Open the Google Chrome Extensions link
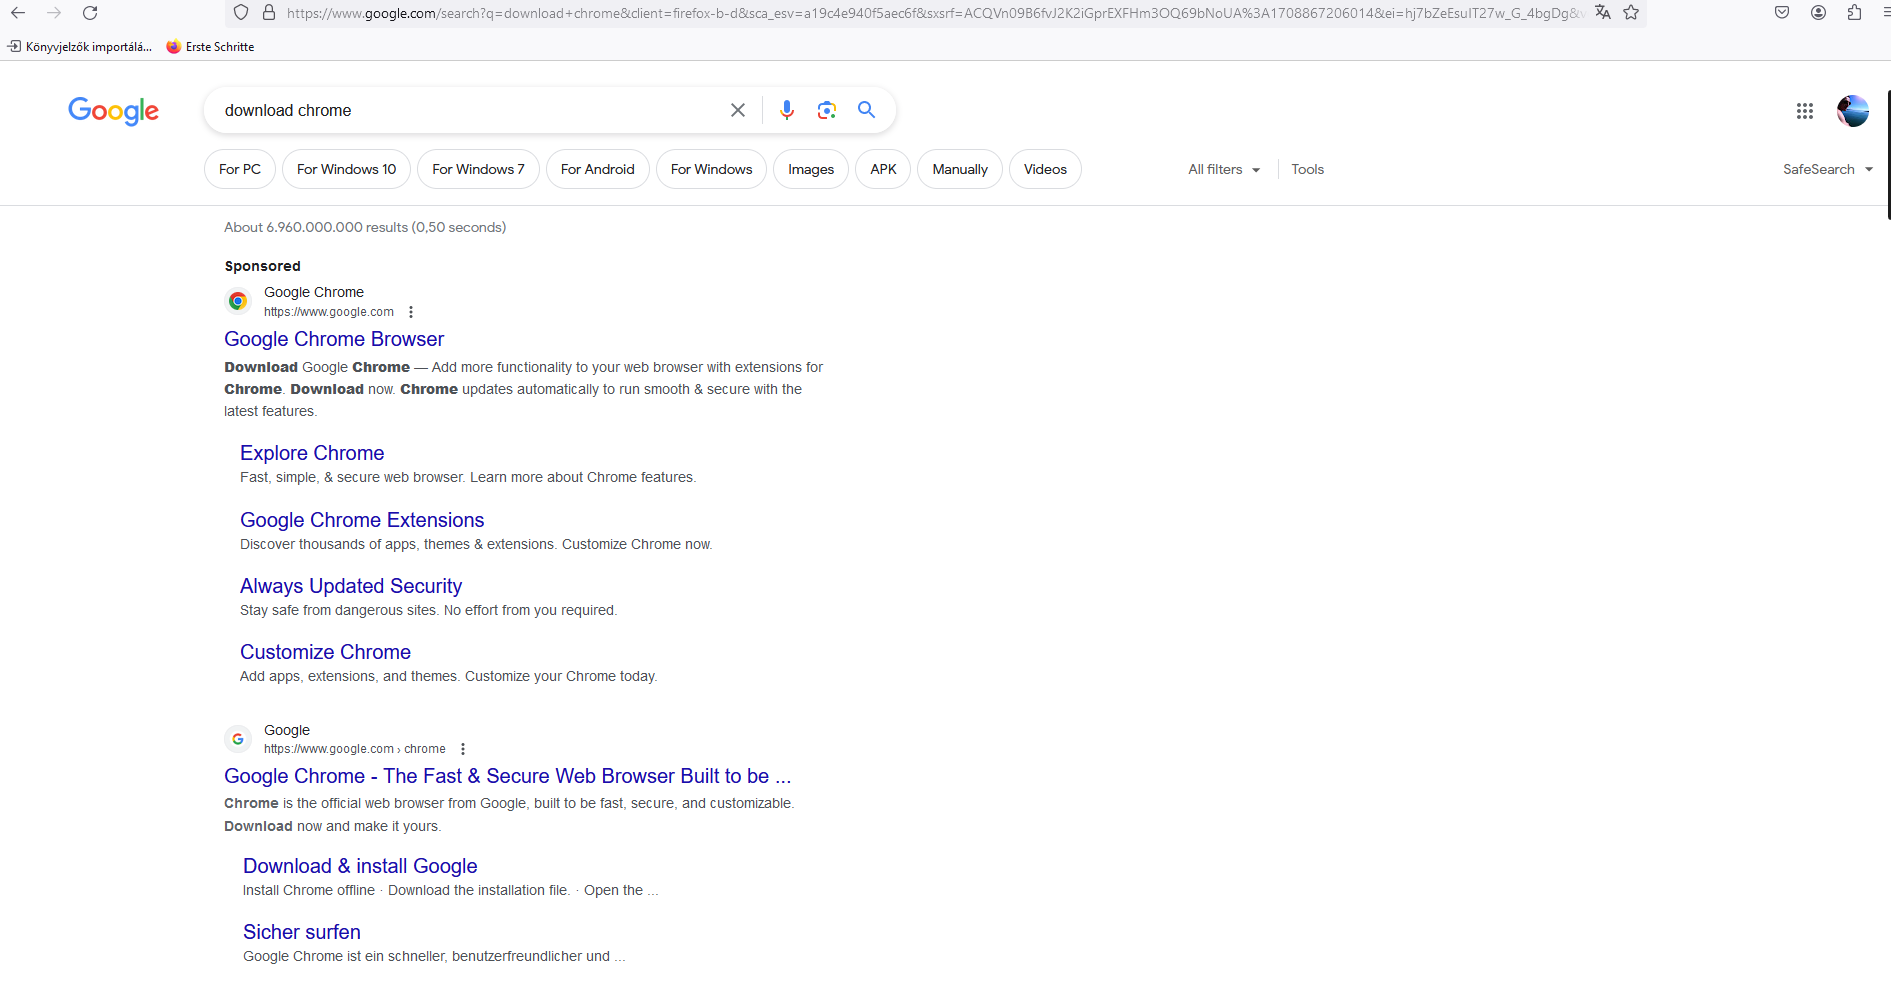1891x988 pixels. pos(362,520)
